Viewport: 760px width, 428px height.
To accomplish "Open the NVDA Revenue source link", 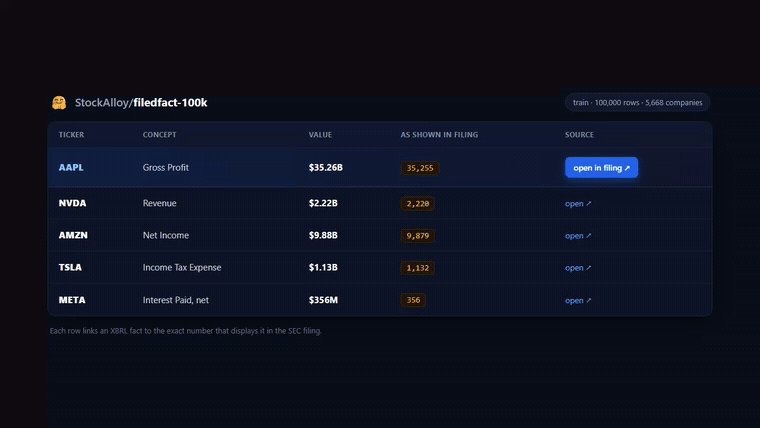I will (x=578, y=204).
